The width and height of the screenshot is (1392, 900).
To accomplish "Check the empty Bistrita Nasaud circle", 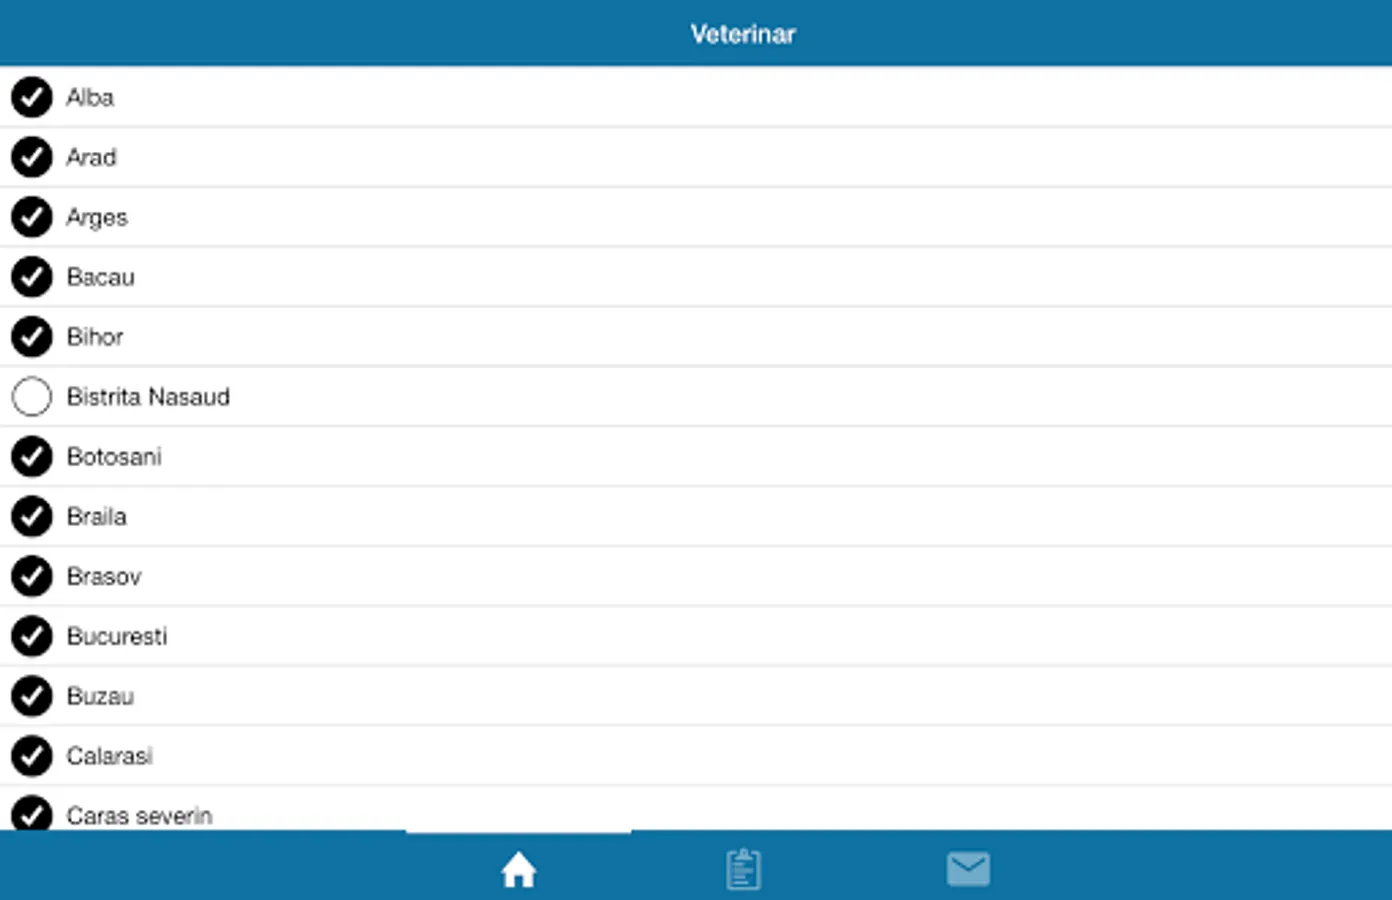I will point(32,397).
